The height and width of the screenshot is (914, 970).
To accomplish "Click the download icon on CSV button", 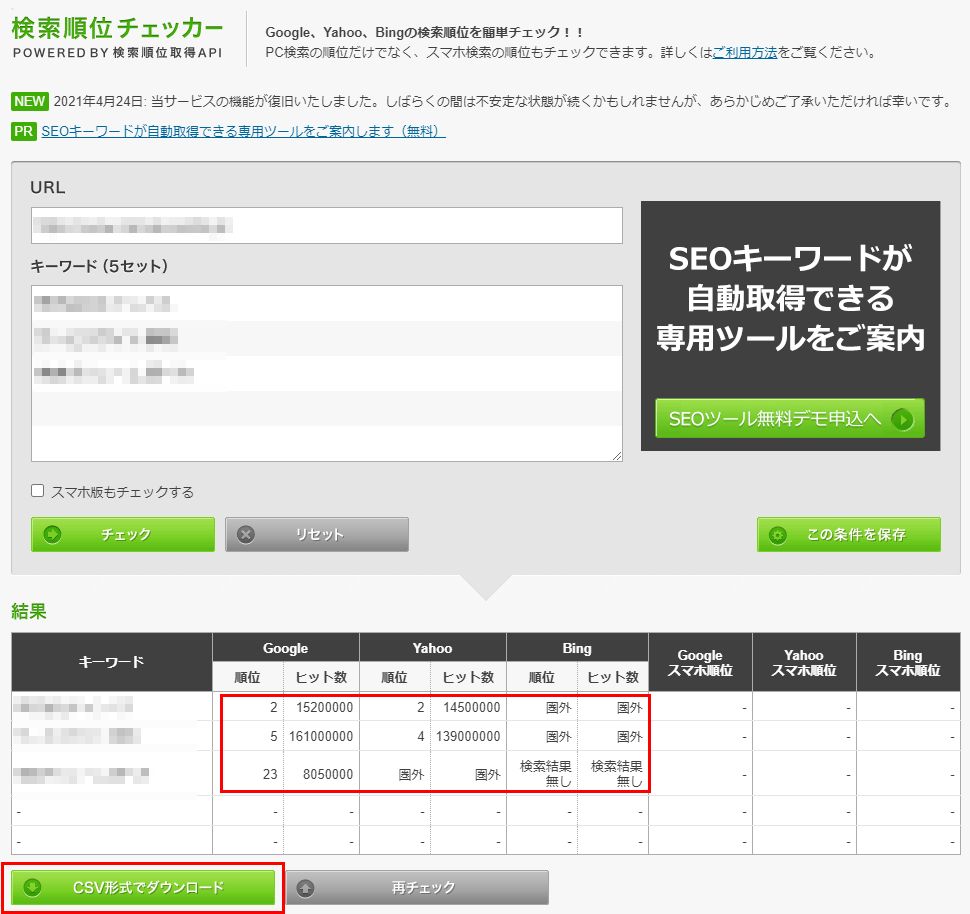I will (x=32, y=887).
